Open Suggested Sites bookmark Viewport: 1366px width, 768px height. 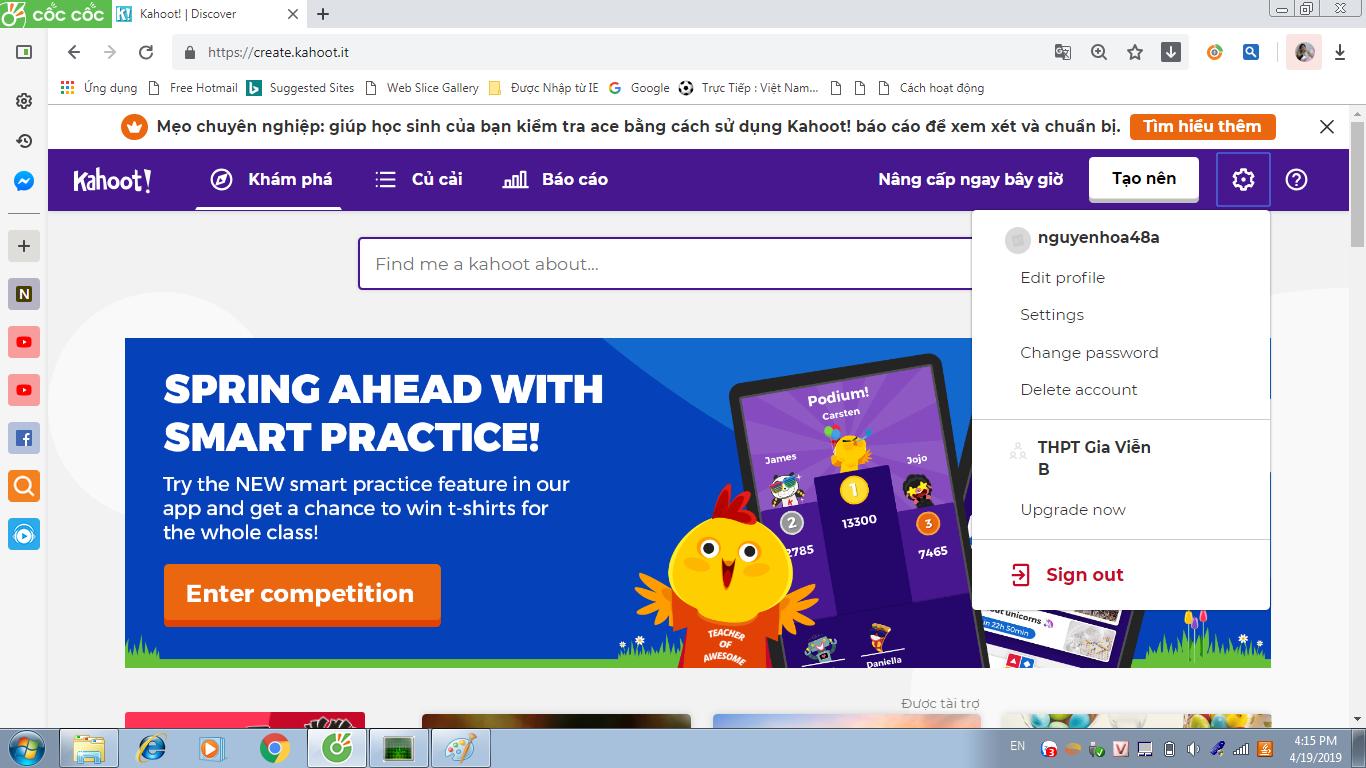coord(301,88)
